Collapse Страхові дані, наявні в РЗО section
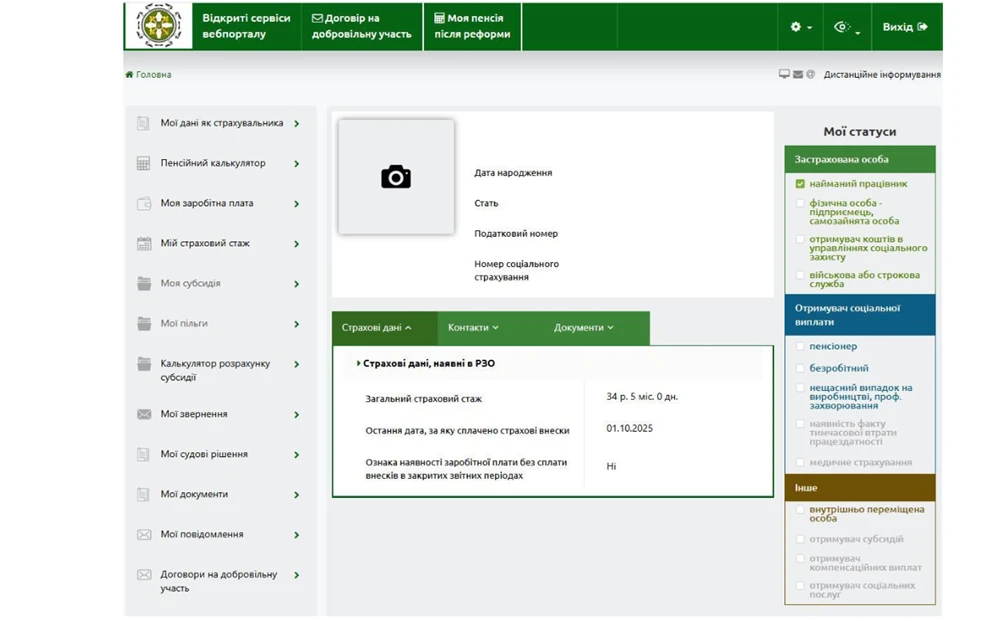The width and height of the screenshot is (992, 621). click(x=428, y=364)
